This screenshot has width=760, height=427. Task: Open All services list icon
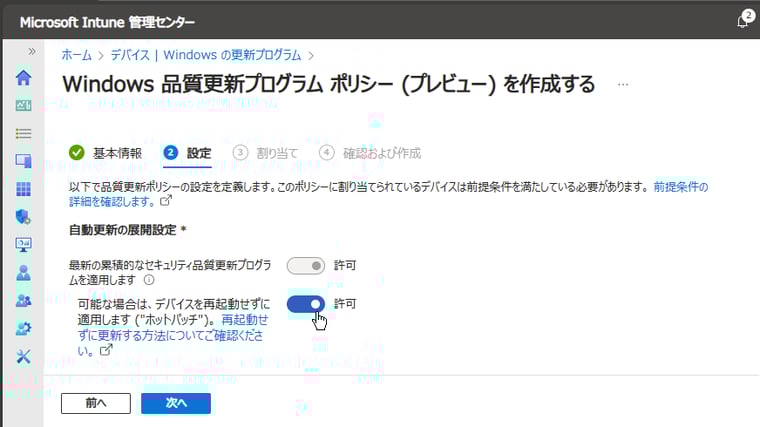point(23,133)
